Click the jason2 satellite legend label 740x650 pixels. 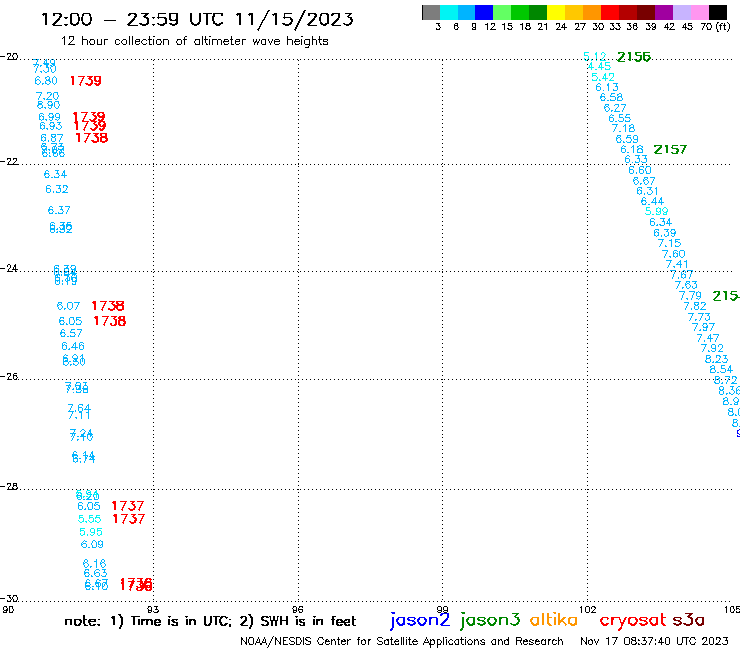(x=420, y=620)
